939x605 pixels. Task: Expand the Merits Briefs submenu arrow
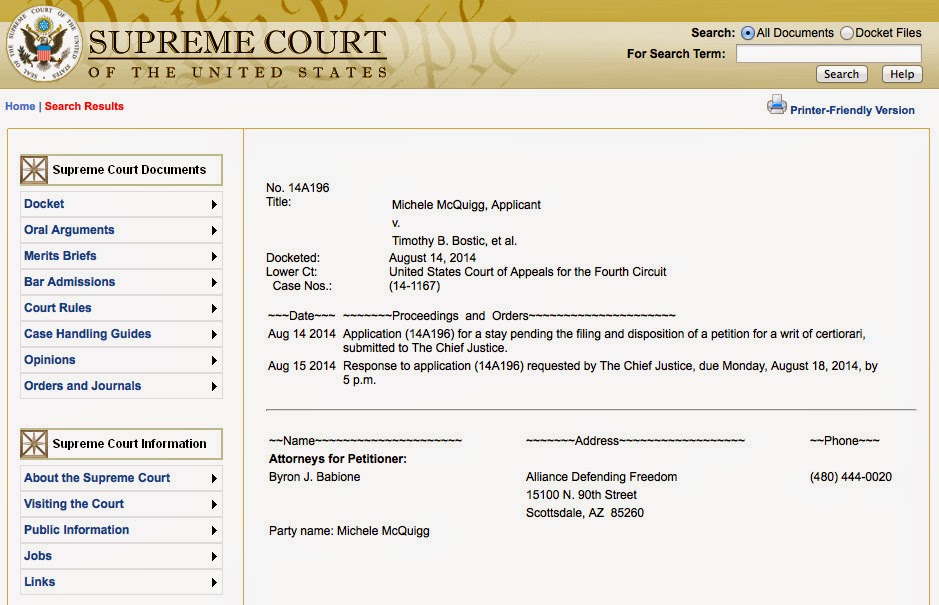point(214,256)
